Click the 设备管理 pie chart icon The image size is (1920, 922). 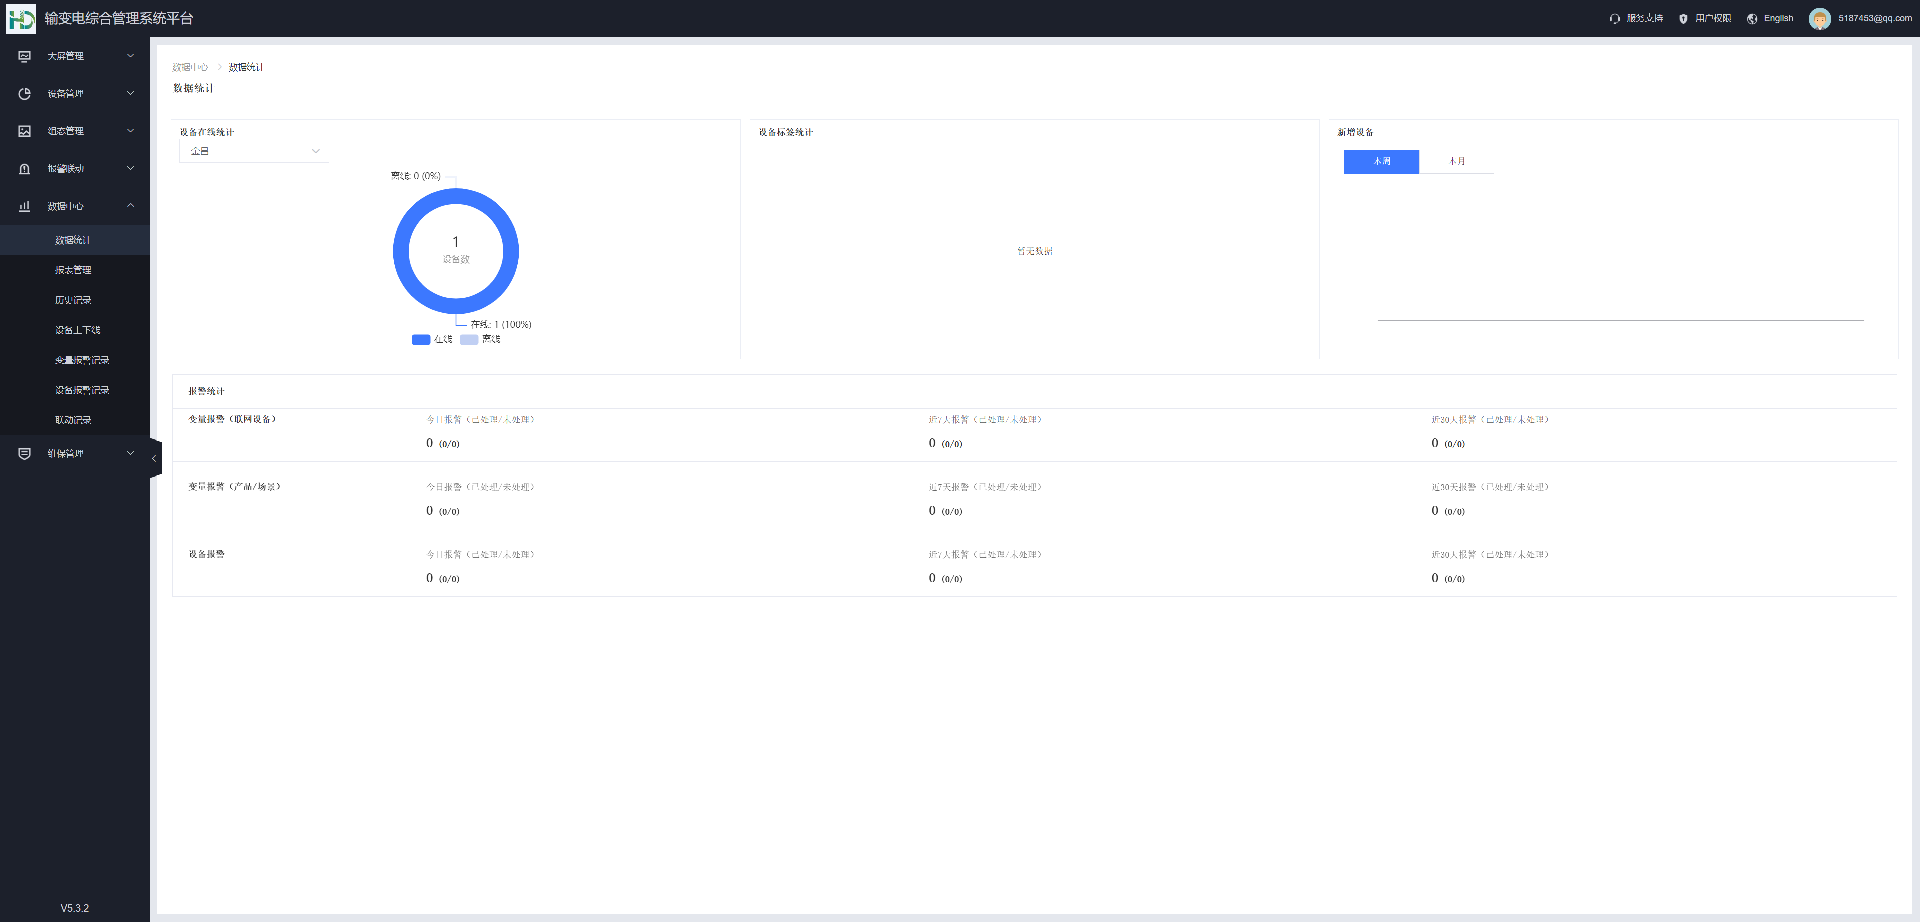click(x=25, y=94)
